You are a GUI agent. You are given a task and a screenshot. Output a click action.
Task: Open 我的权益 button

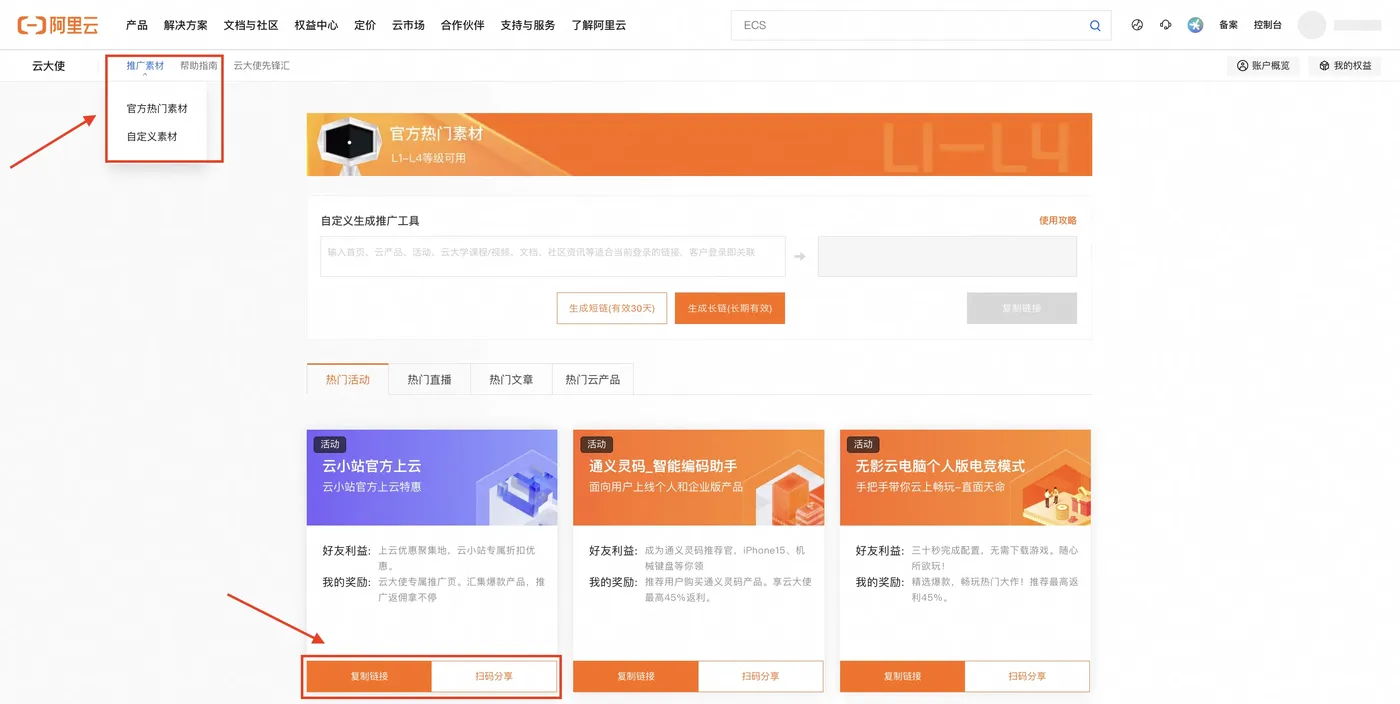tap(1345, 66)
